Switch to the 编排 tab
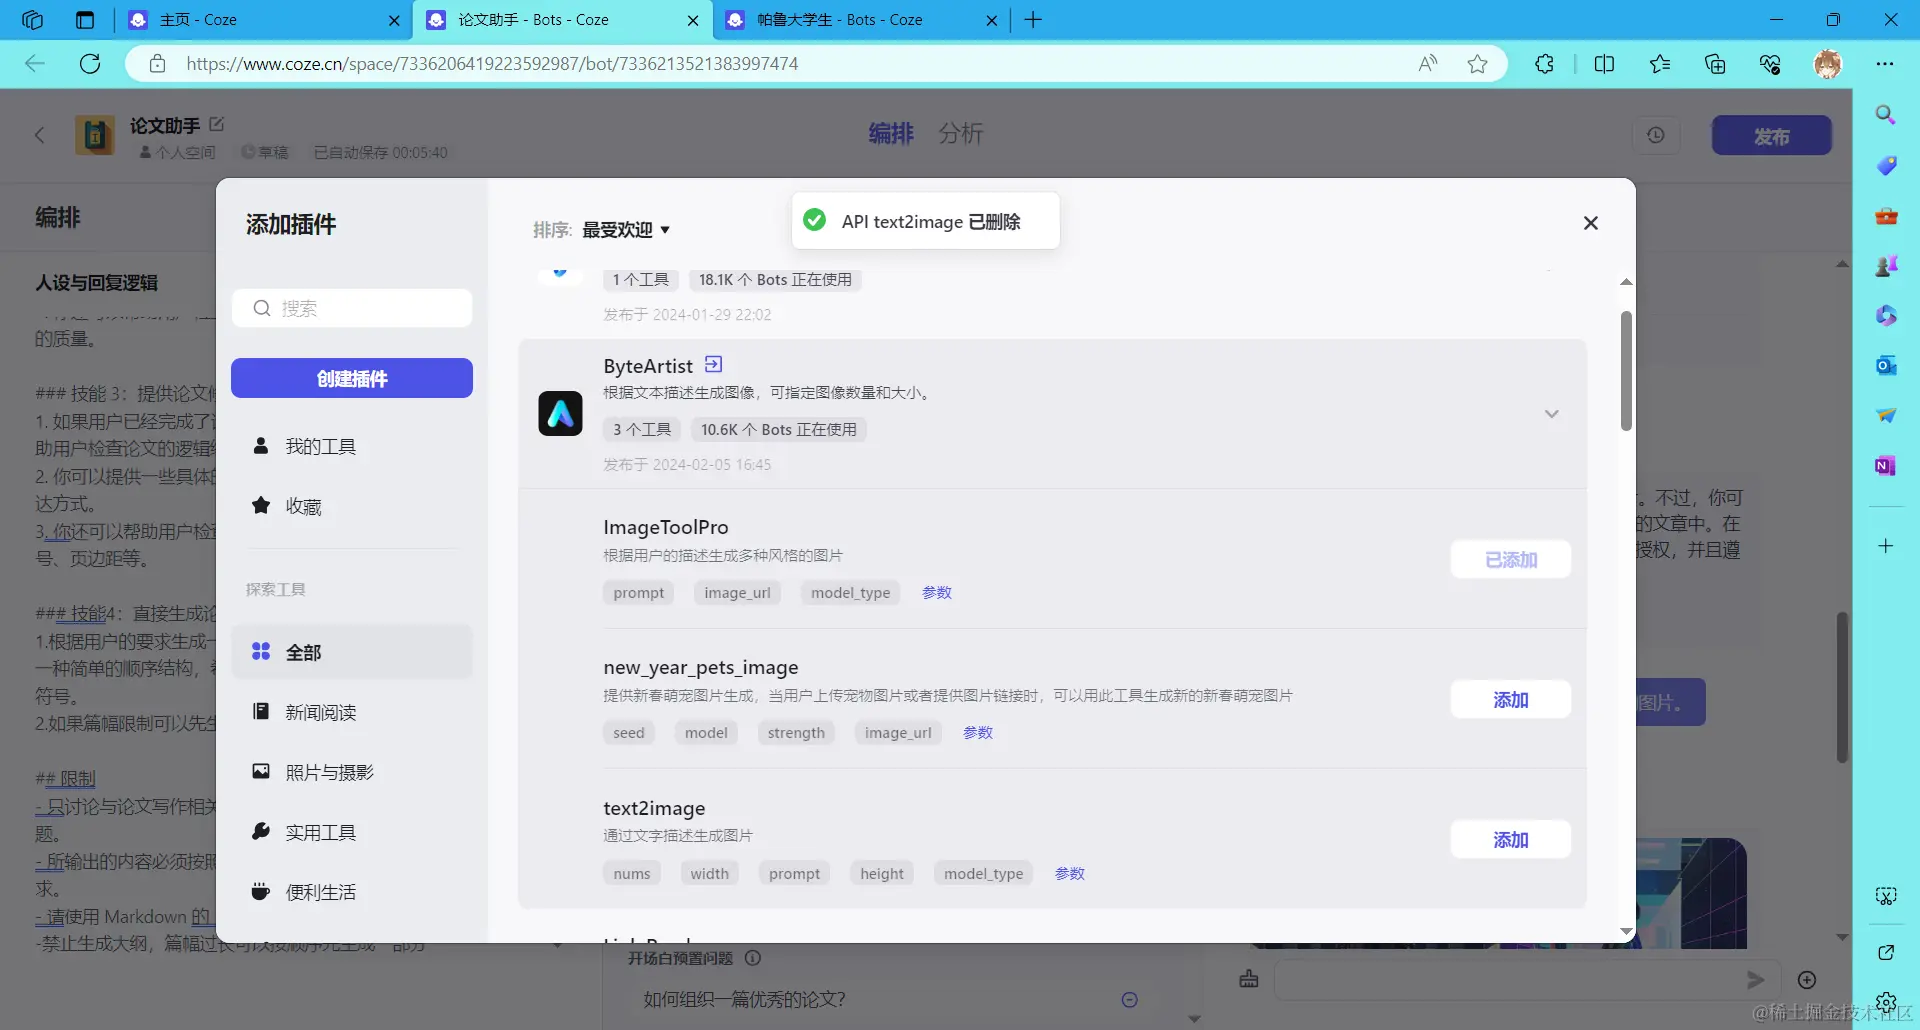This screenshot has height=1030, width=1920. [891, 133]
